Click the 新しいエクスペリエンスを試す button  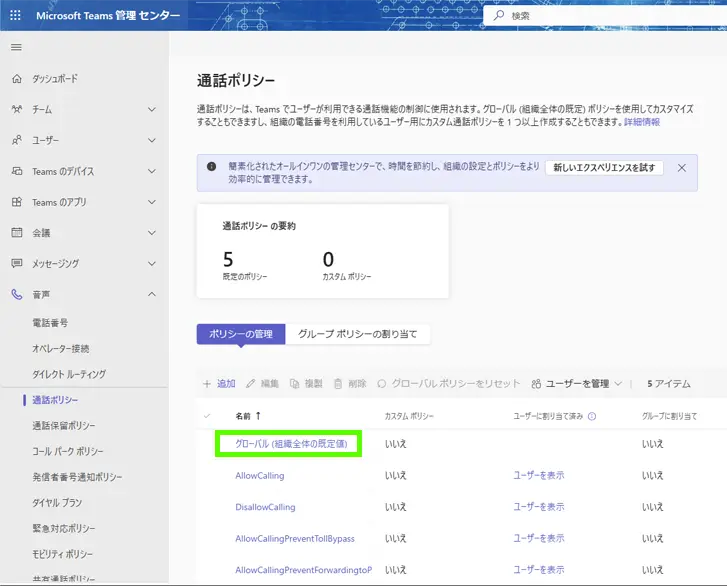pyautogui.click(x=604, y=168)
